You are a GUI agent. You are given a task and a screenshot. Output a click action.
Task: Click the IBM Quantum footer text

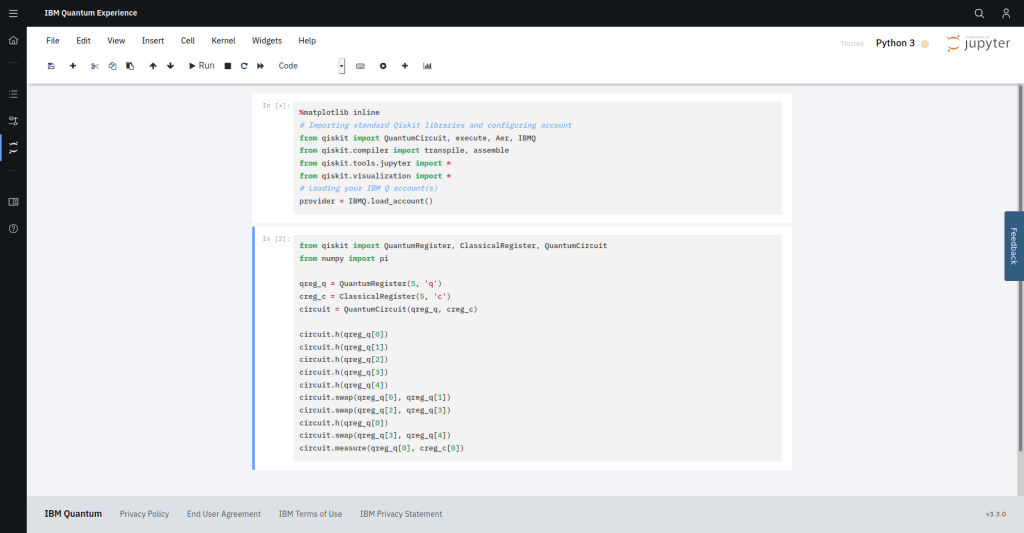point(73,514)
